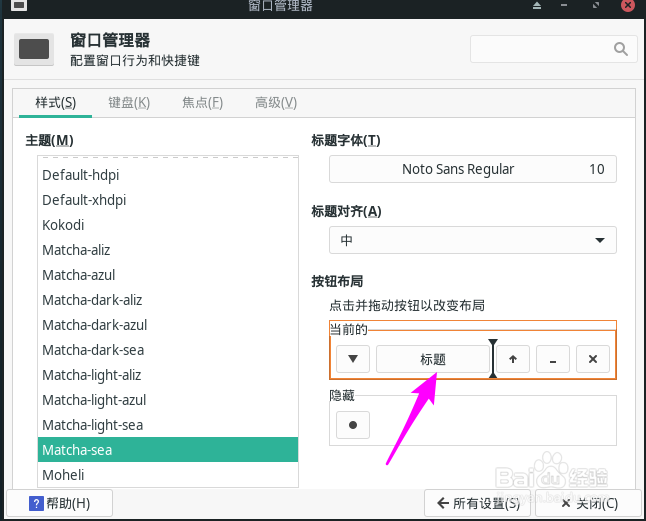This screenshot has height=521, width=646.
Task: Open 帮助(H) help button
Action: (59, 503)
